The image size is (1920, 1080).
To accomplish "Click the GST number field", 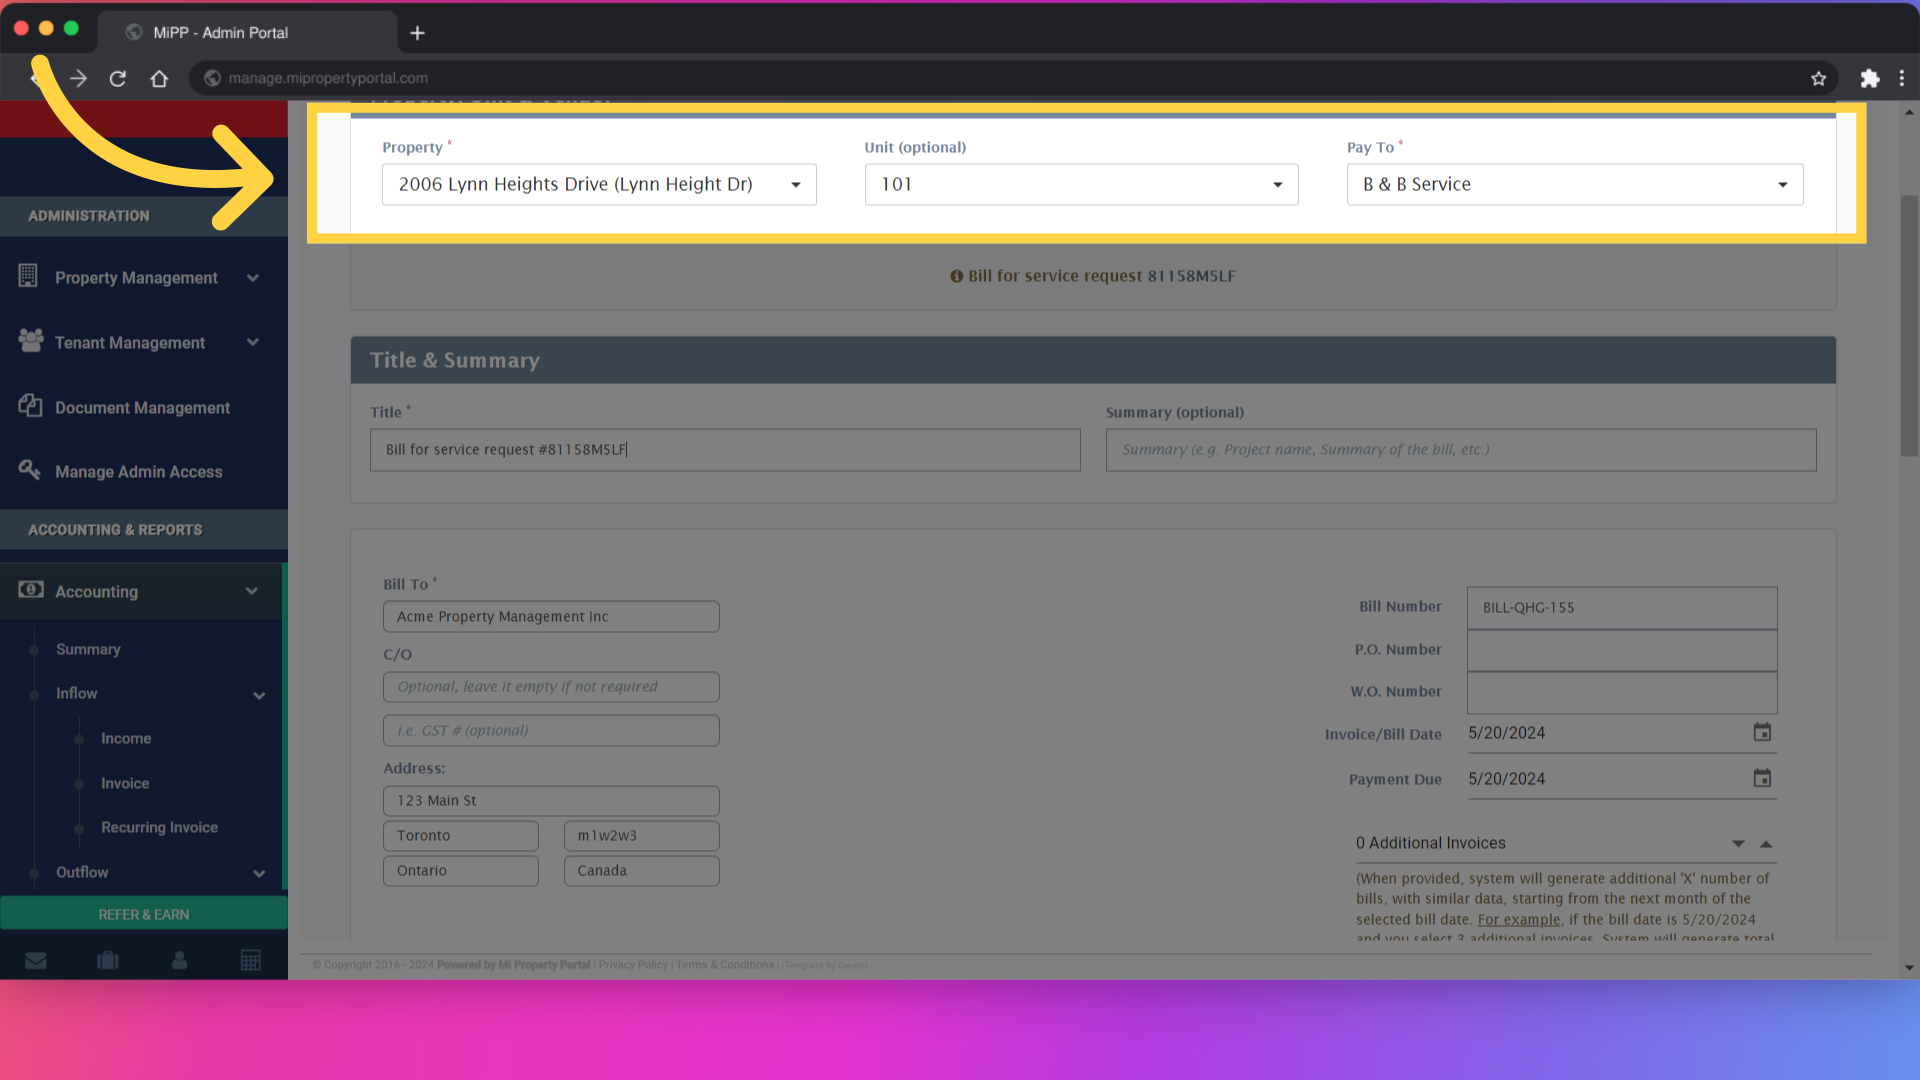I will 551,730.
